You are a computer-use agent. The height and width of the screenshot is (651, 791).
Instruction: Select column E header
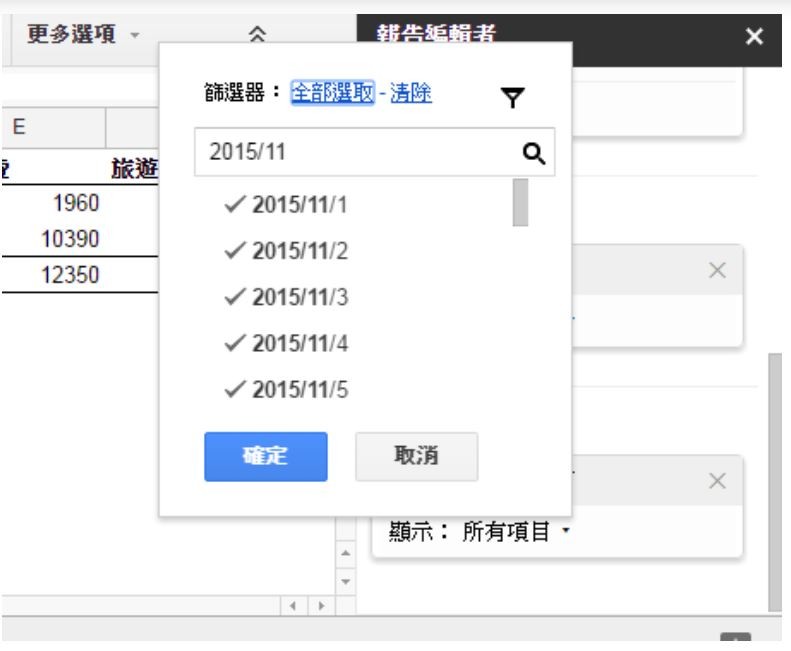click(53, 127)
